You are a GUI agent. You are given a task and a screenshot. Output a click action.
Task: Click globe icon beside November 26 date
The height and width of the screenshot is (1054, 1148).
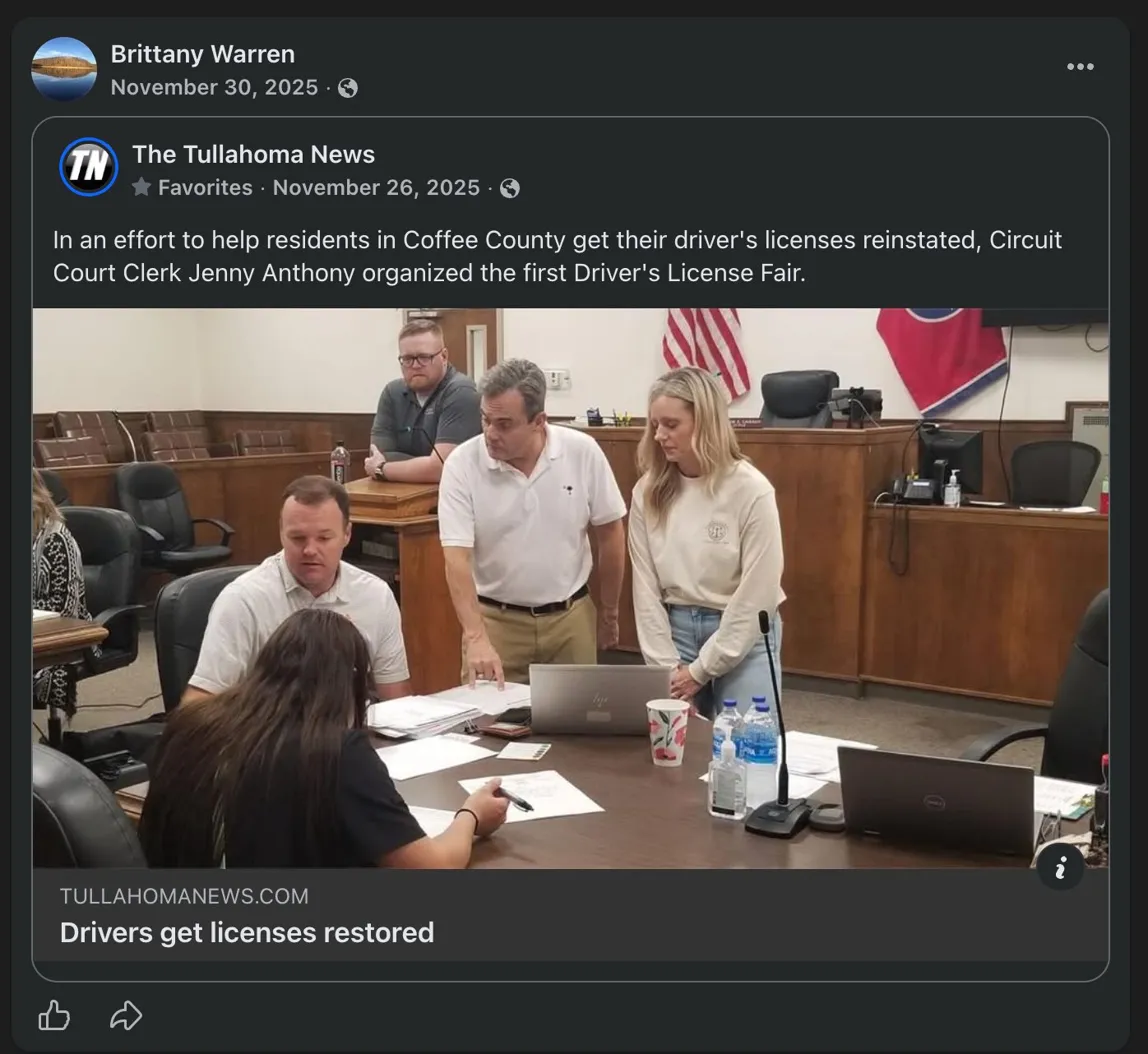pyautogui.click(x=510, y=188)
